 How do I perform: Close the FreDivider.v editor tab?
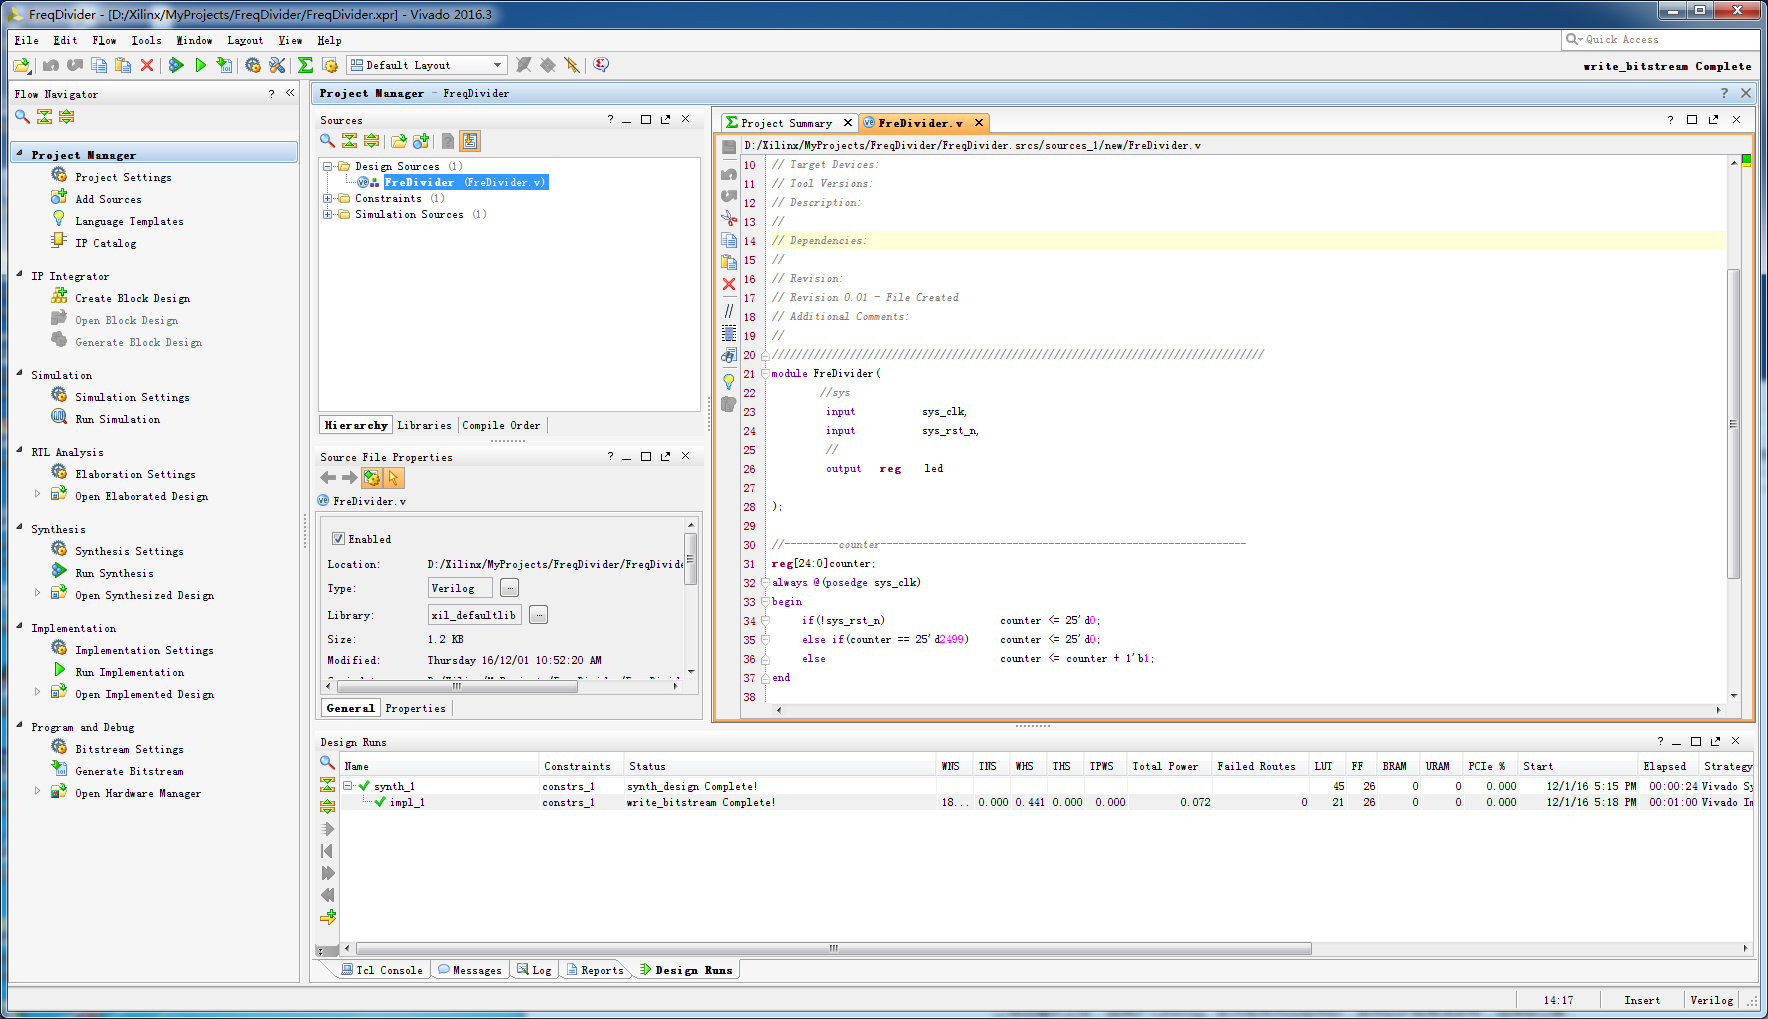coord(979,123)
